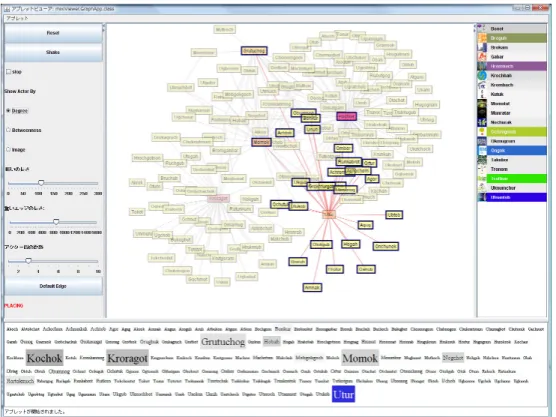The image size is (556, 417).
Task: Select Kutuk in the right actor list
Action: tap(512, 94)
